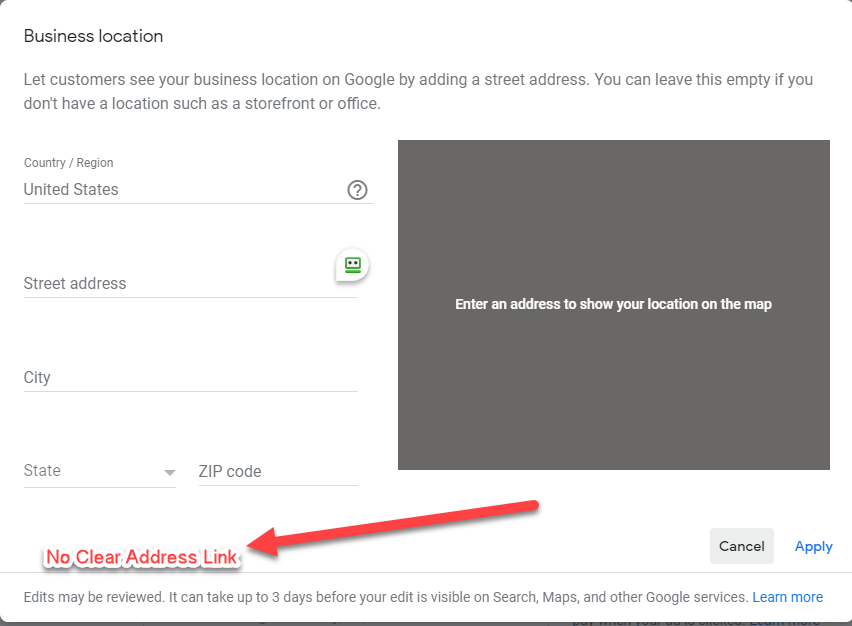
Task: Click into the ZIP code field
Action: click(278, 471)
